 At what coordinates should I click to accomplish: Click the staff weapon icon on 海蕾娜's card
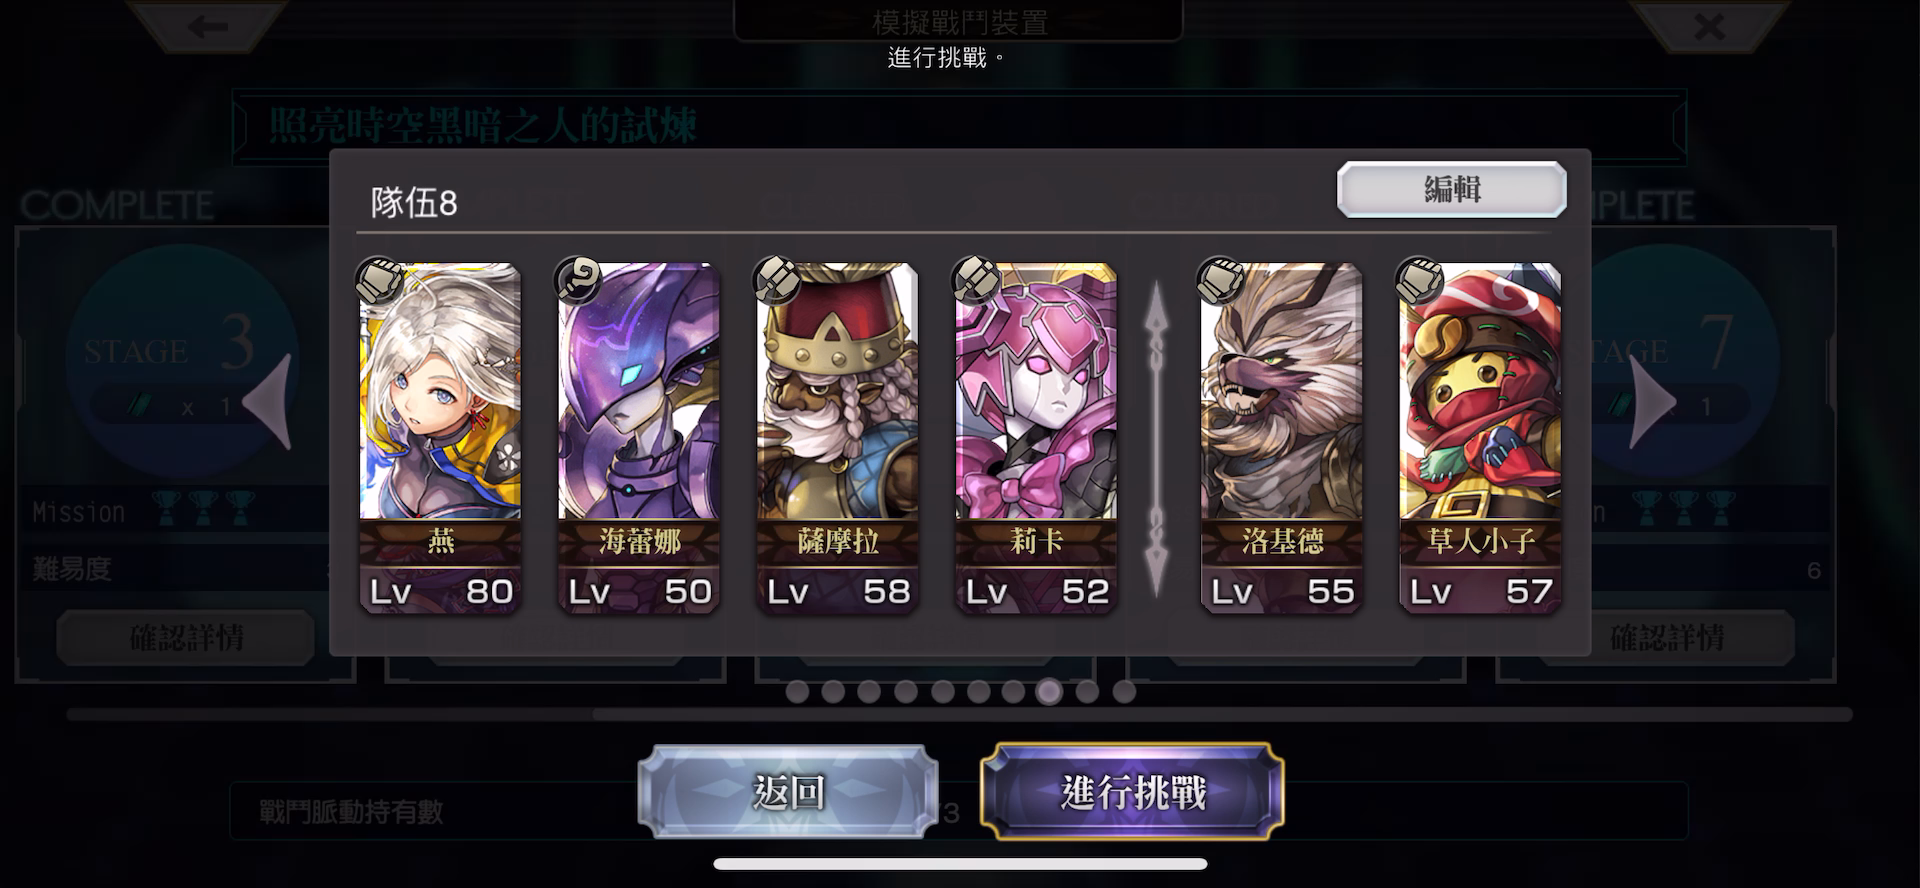578,279
